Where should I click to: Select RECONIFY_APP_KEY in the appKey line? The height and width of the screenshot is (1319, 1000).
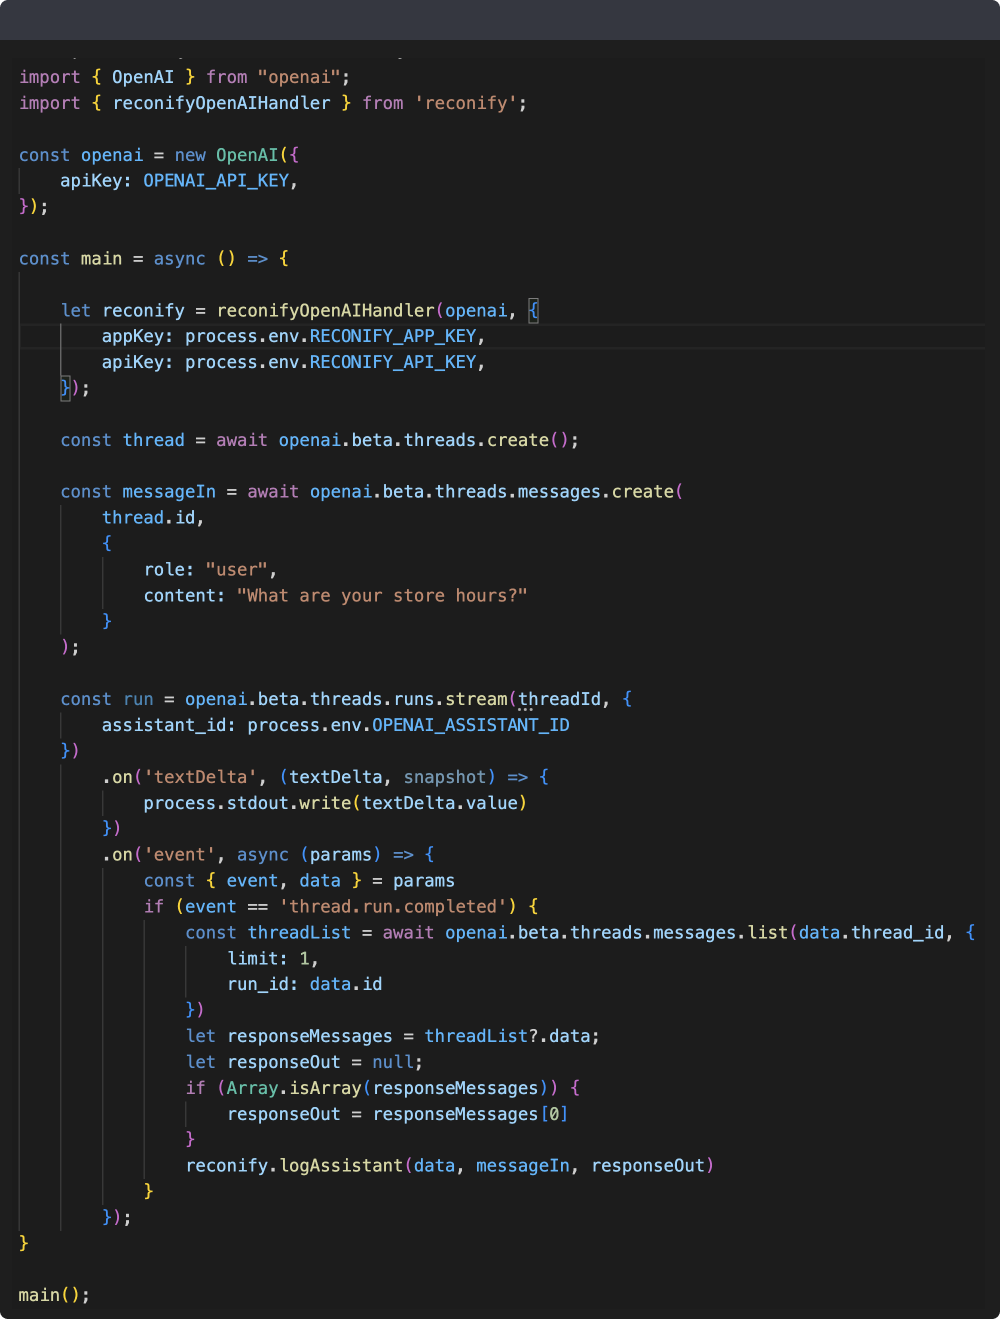pos(393,336)
